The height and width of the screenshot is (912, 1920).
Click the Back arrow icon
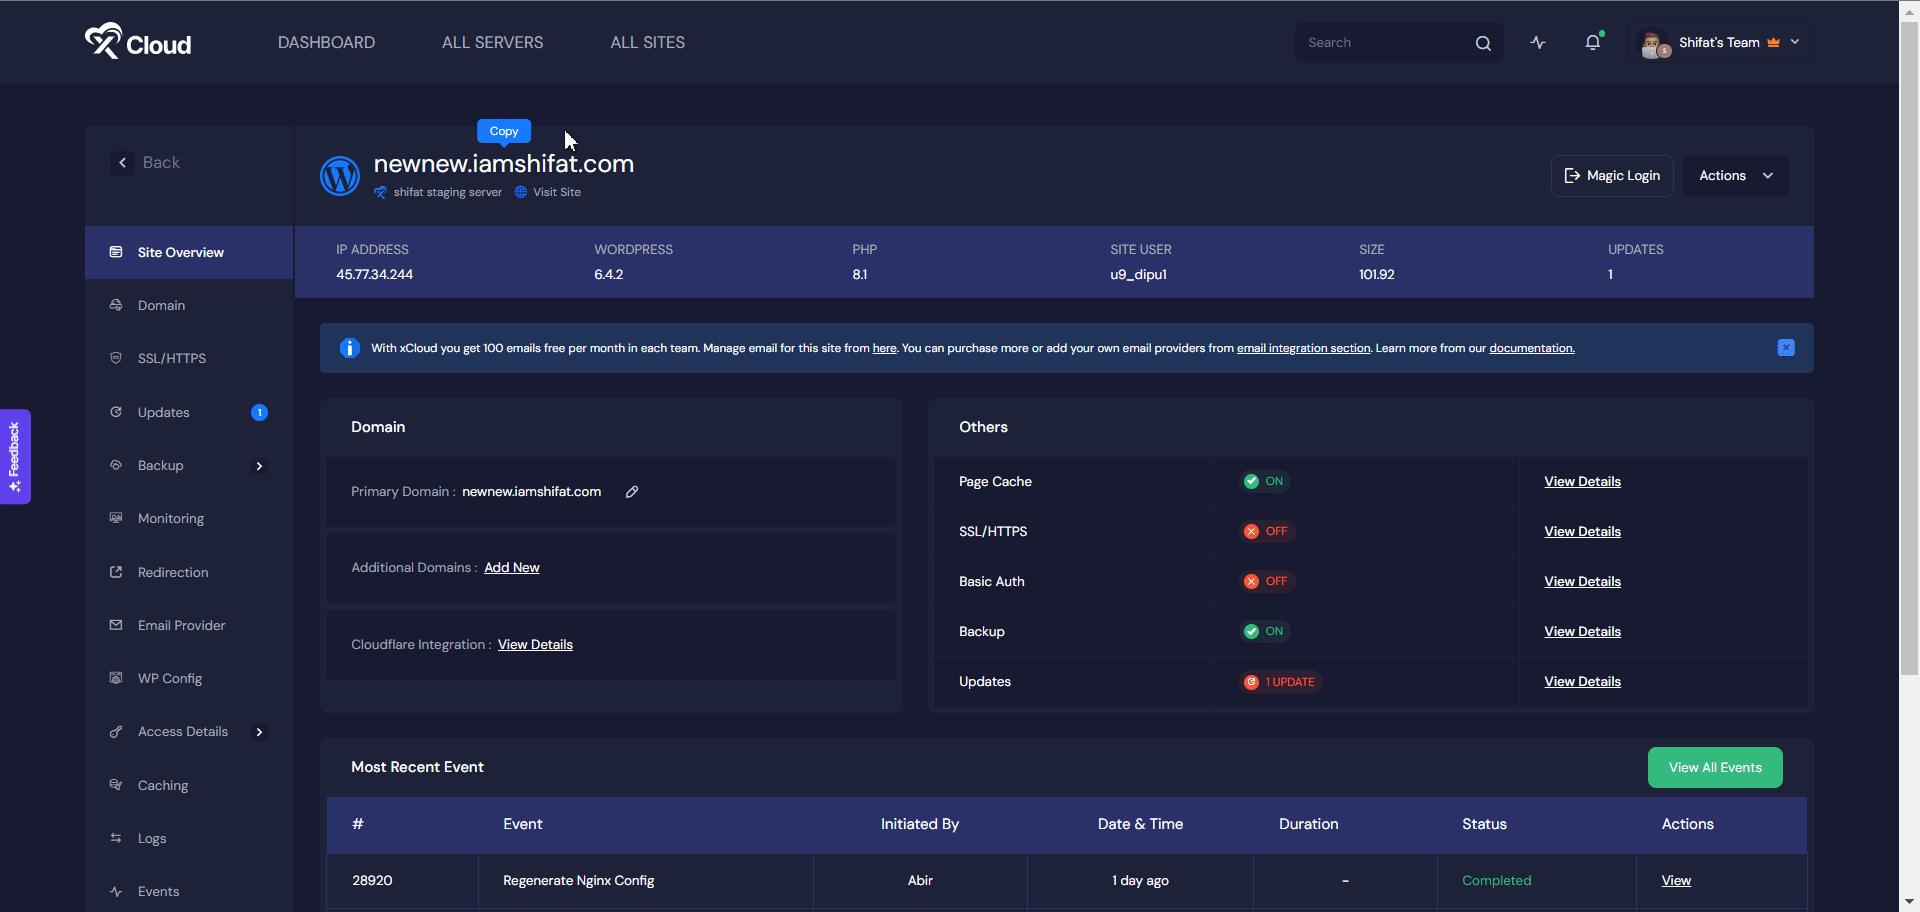coord(122,163)
